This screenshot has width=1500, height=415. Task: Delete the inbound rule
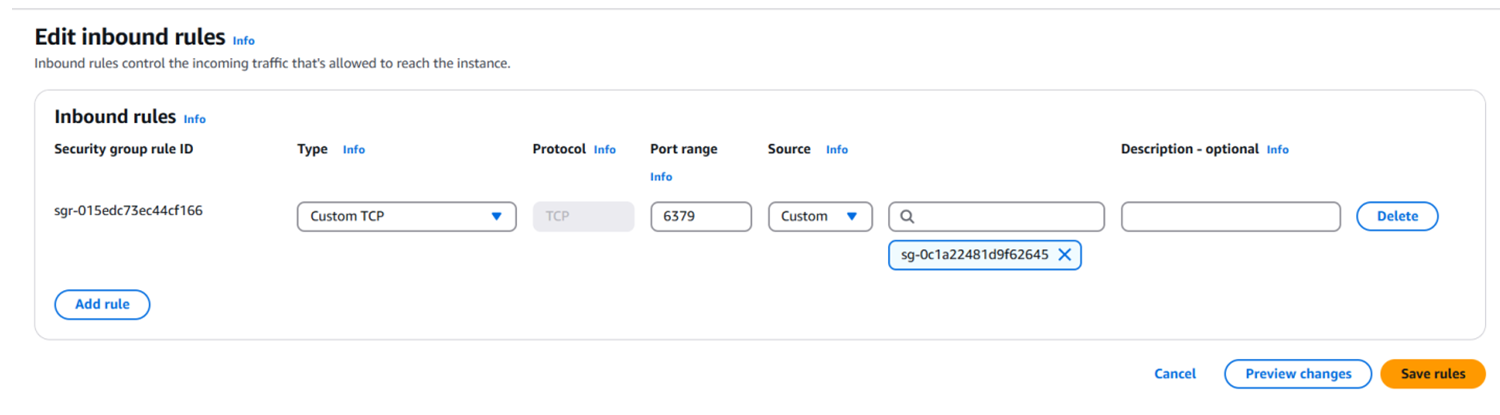[x=1397, y=216]
